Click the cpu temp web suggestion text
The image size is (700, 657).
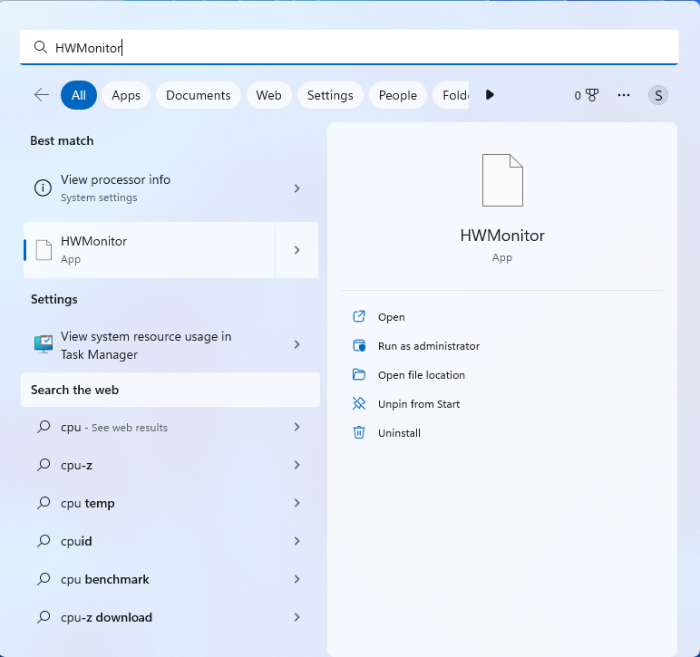coord(88,503)
